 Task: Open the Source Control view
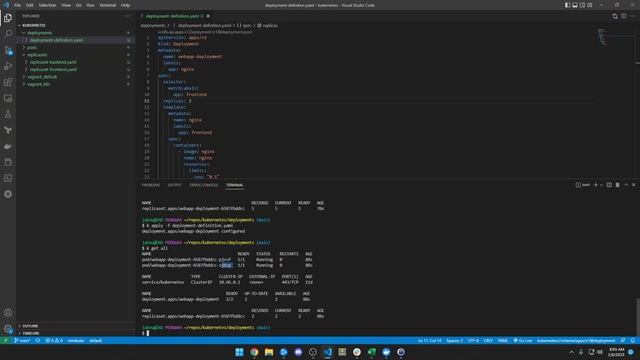[8, 50]
